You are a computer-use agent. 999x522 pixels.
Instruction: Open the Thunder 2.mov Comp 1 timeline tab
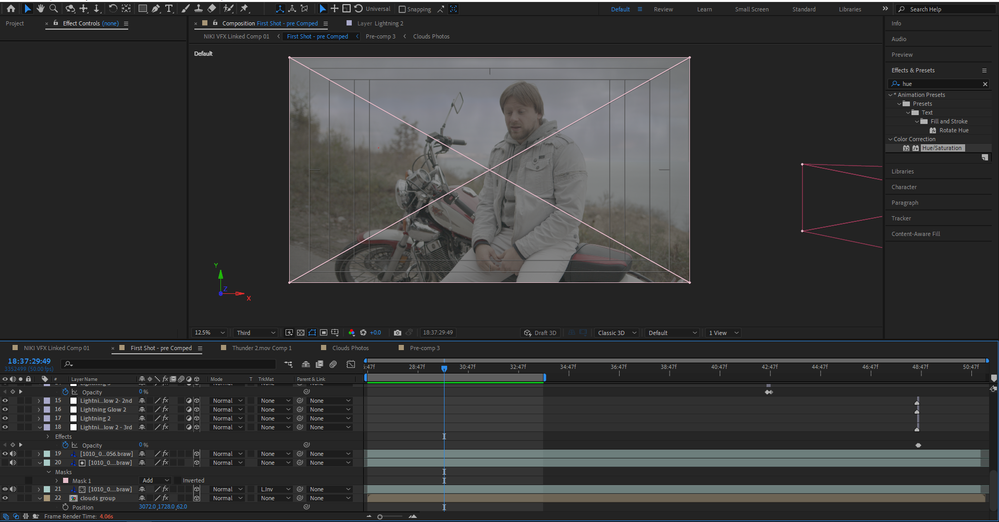click(x=262, y=348)
